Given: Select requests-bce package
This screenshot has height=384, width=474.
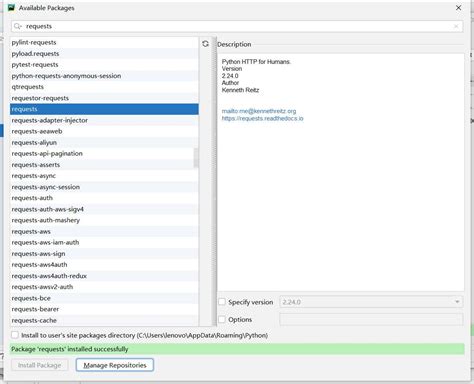Looking at the screenshot, I should (x=104, y=298).
